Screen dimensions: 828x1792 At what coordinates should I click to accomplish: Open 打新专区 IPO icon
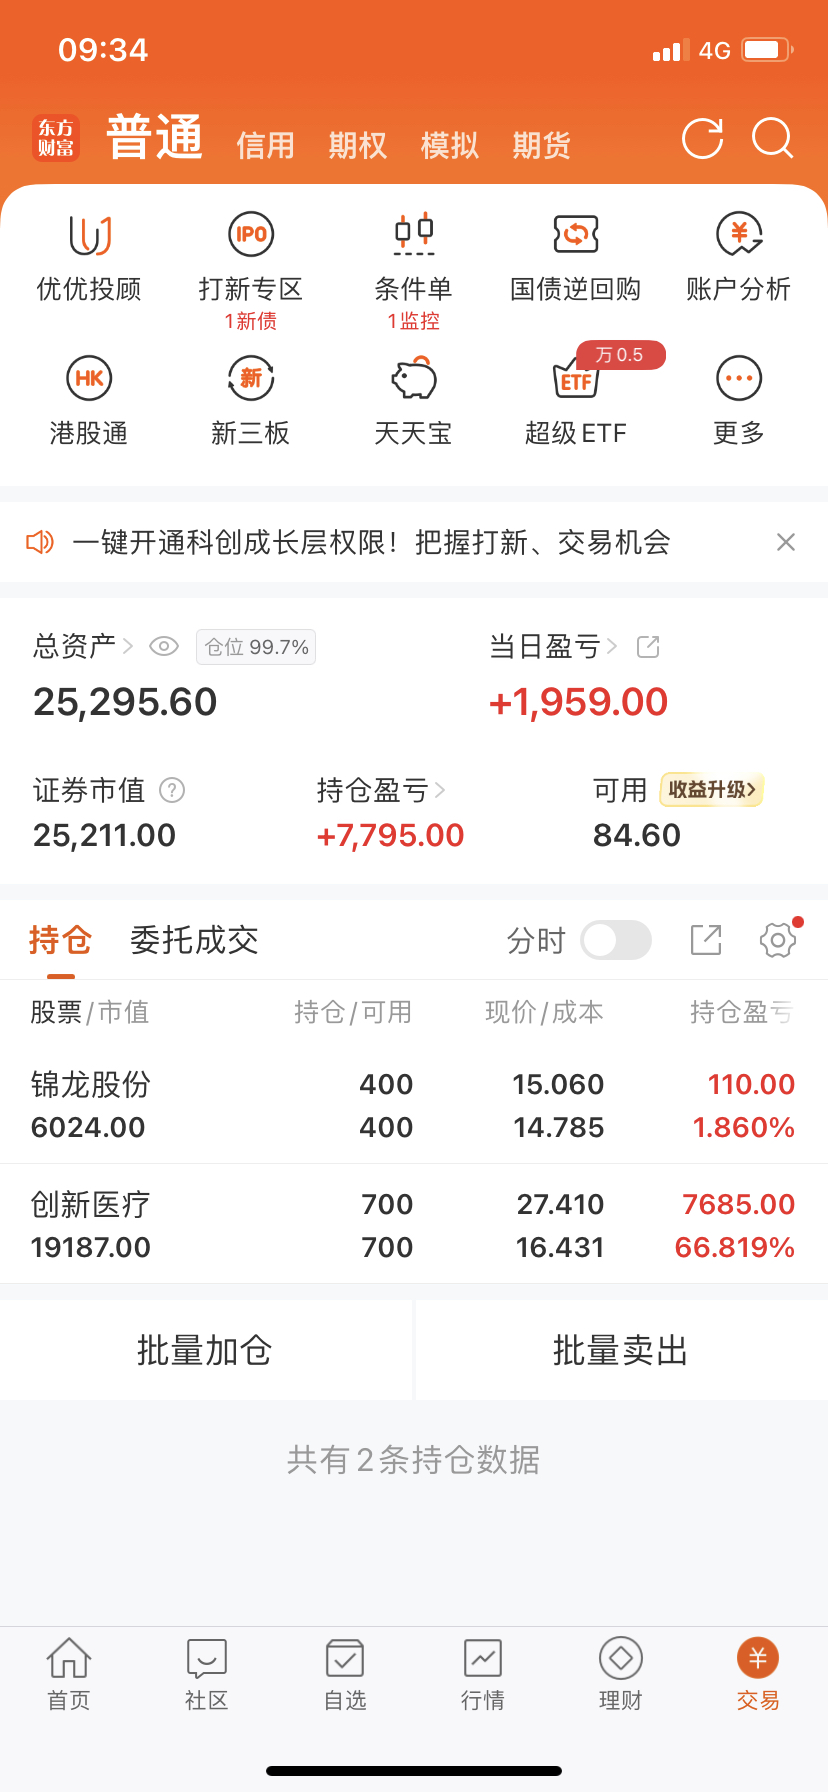pyautogui.click(x=250, y=235)
